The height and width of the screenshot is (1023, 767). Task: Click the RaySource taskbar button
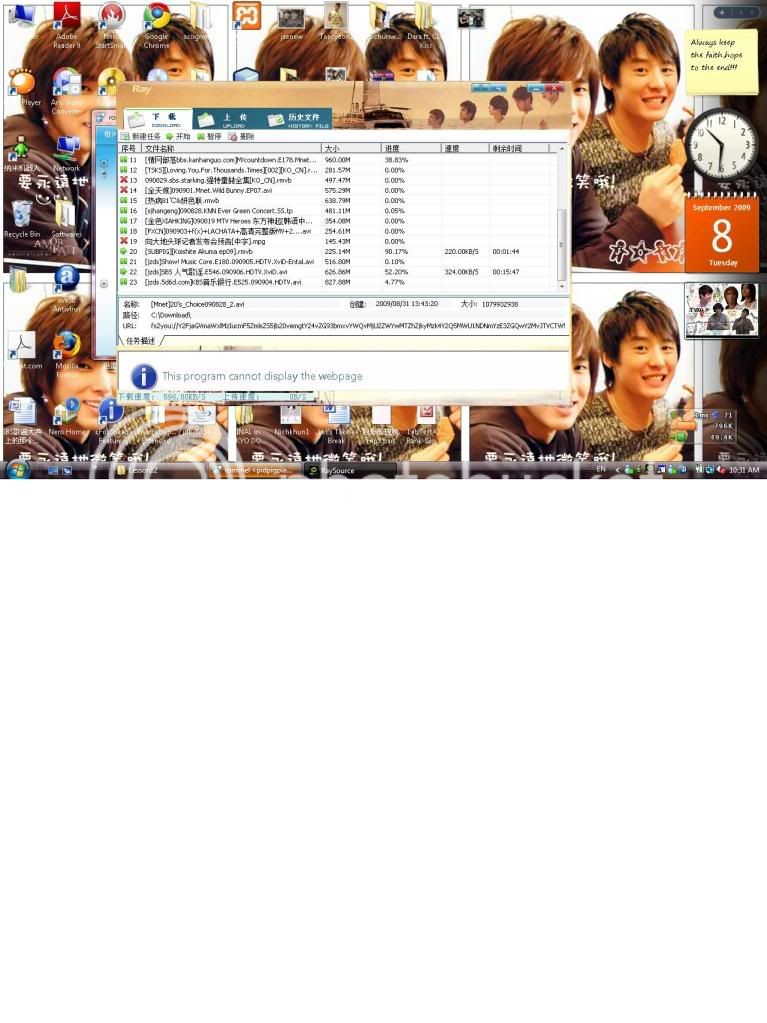click(351, 470)
